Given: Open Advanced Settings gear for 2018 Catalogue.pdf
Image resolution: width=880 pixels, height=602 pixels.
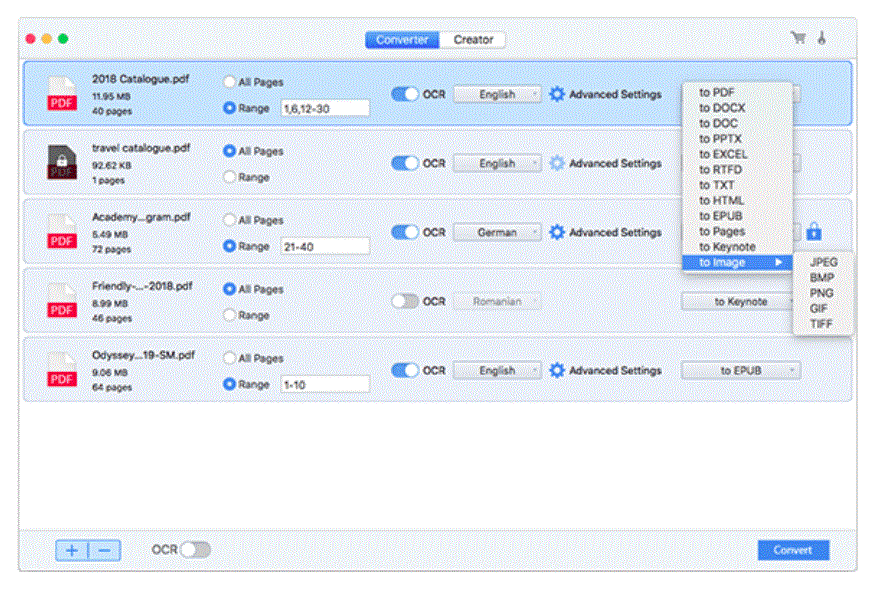Looking at the screenshot, I should pyautogui.click(x=557, y=94).
